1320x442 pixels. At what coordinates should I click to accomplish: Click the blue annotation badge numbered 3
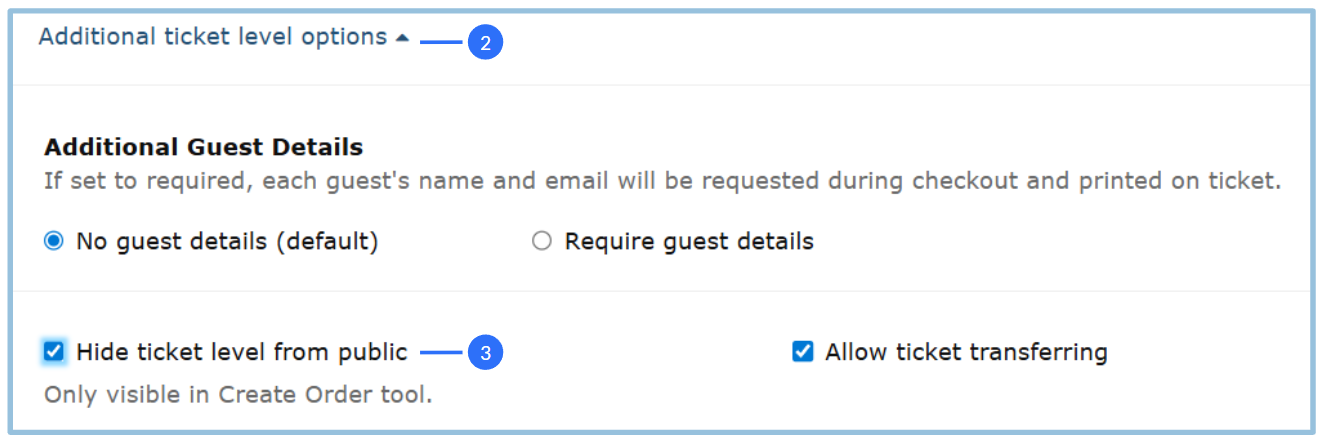tap(485, 352)
